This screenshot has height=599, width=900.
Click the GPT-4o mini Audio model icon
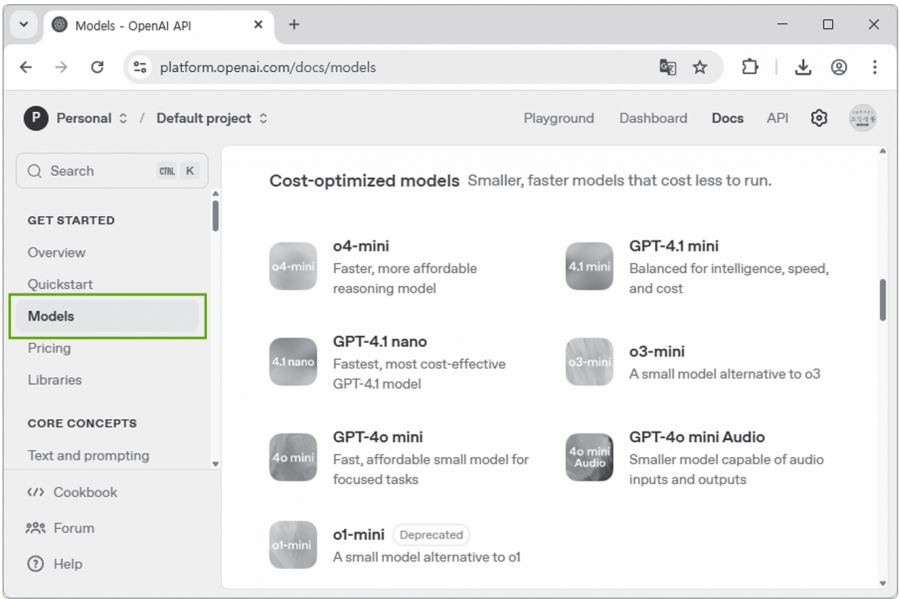(x=589, y=457)
